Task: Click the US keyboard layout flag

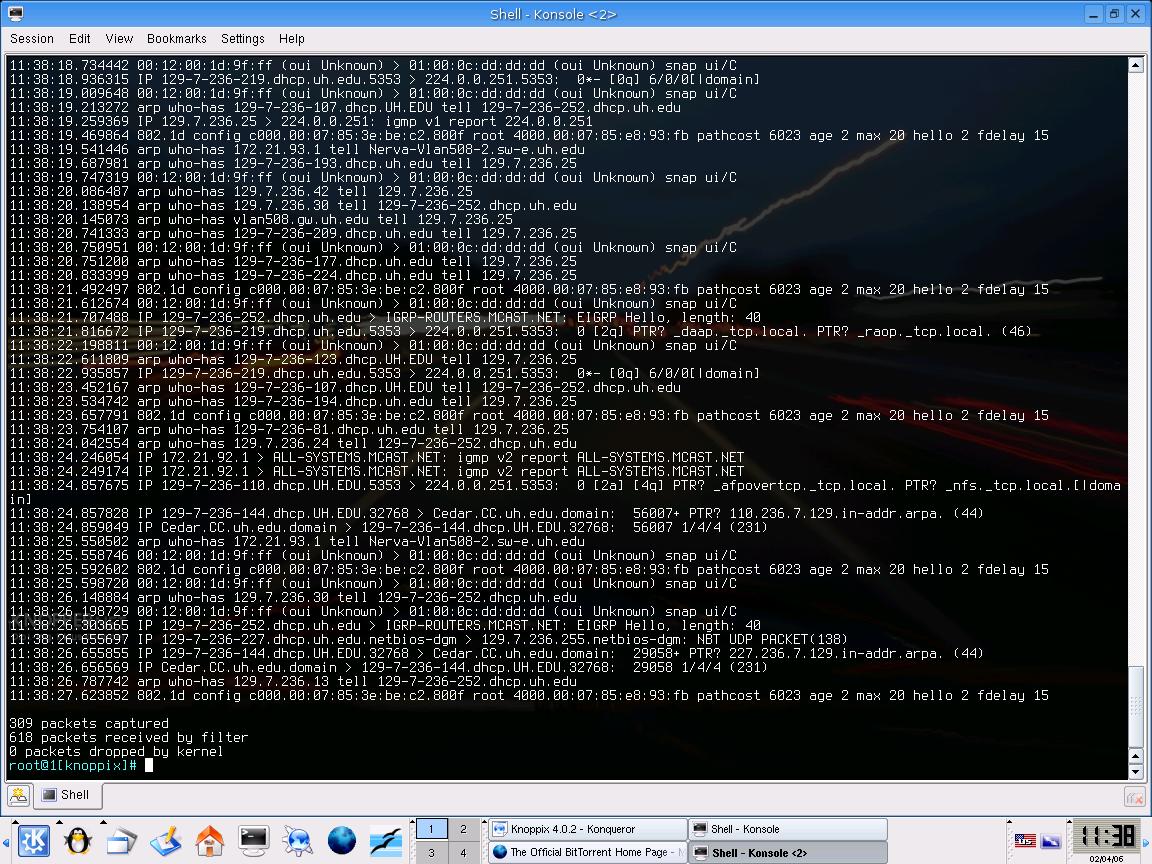Action: click(x=1025, y=840)
